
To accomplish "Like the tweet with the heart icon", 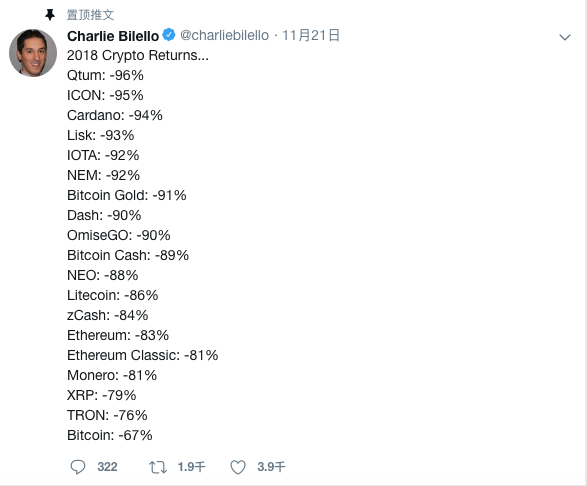I will tap(238, 467).
